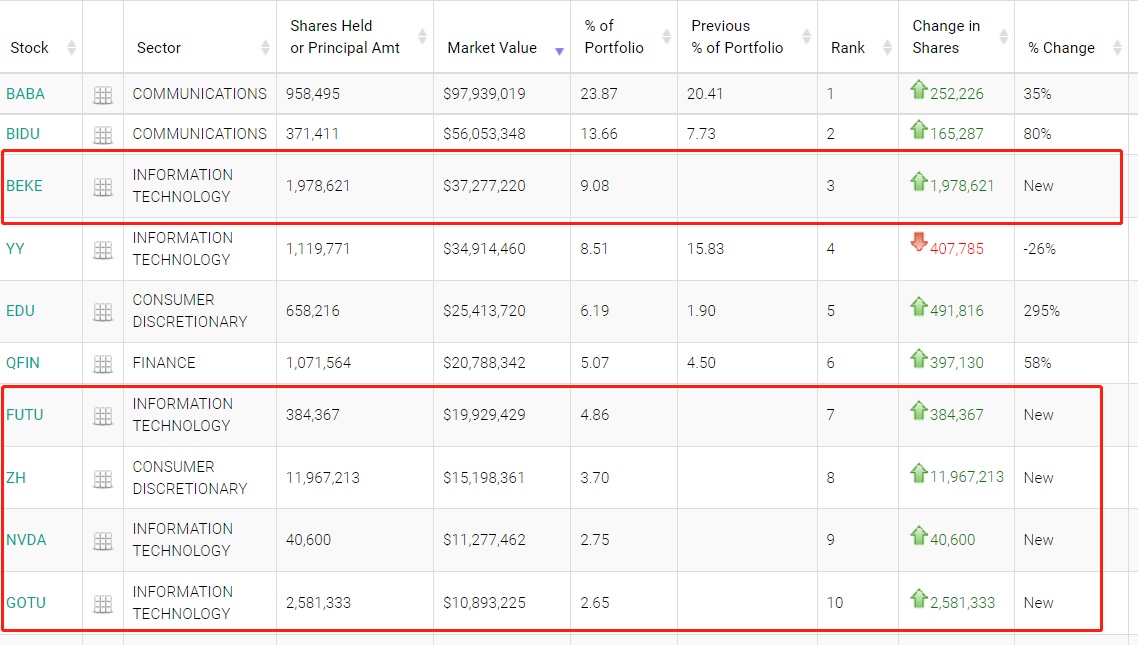
Task: Click the grid icon beside EDU
Action: coord(103,312)
